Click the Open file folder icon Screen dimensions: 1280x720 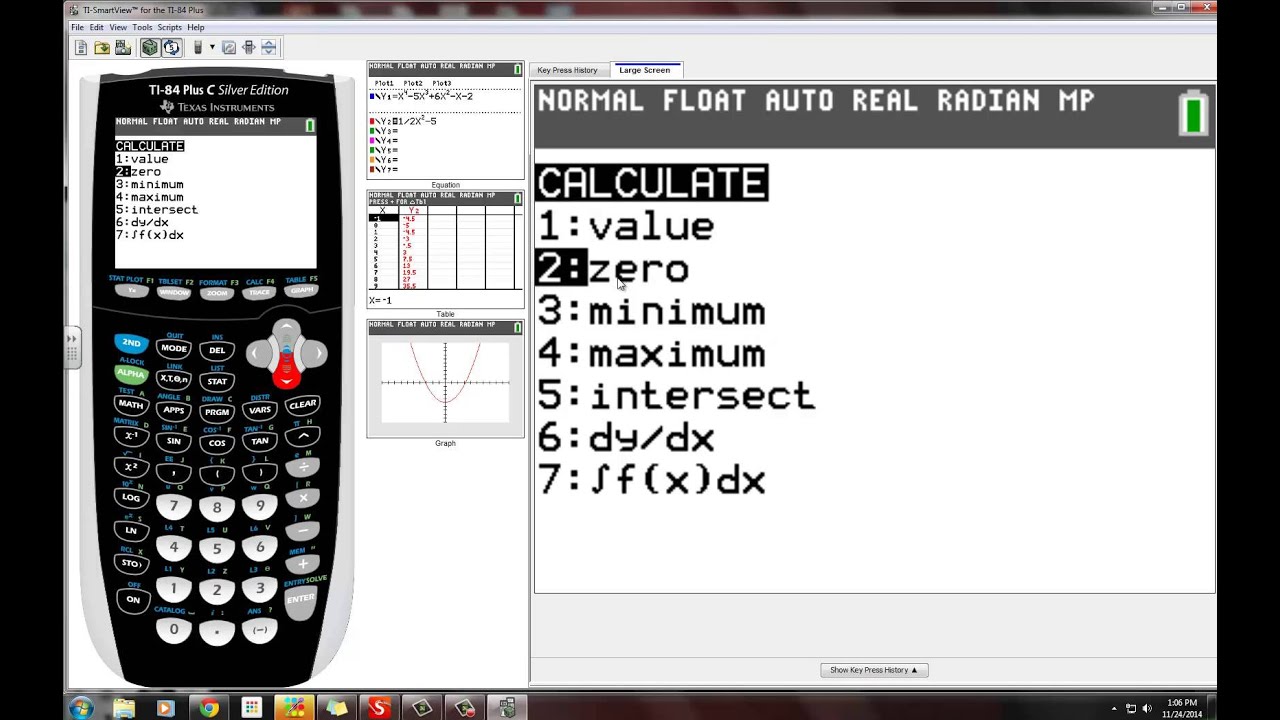coord(102,47)
